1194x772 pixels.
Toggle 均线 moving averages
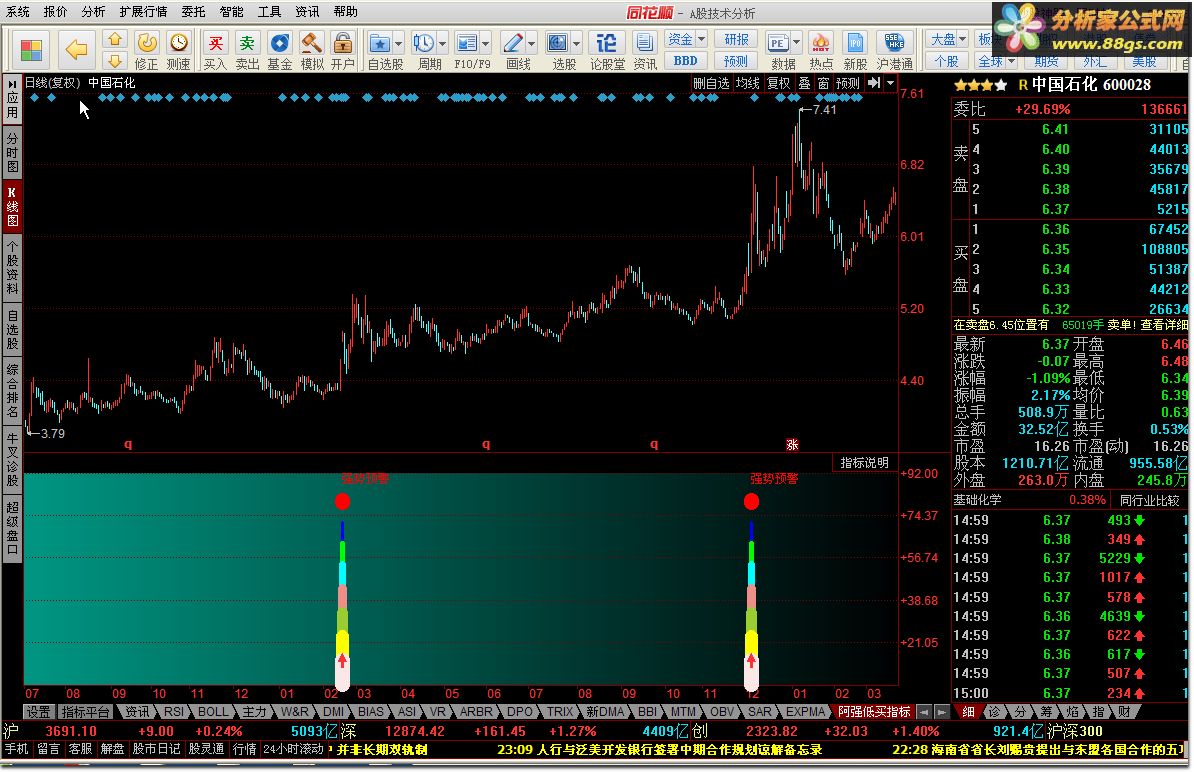(x=748, y=83)
